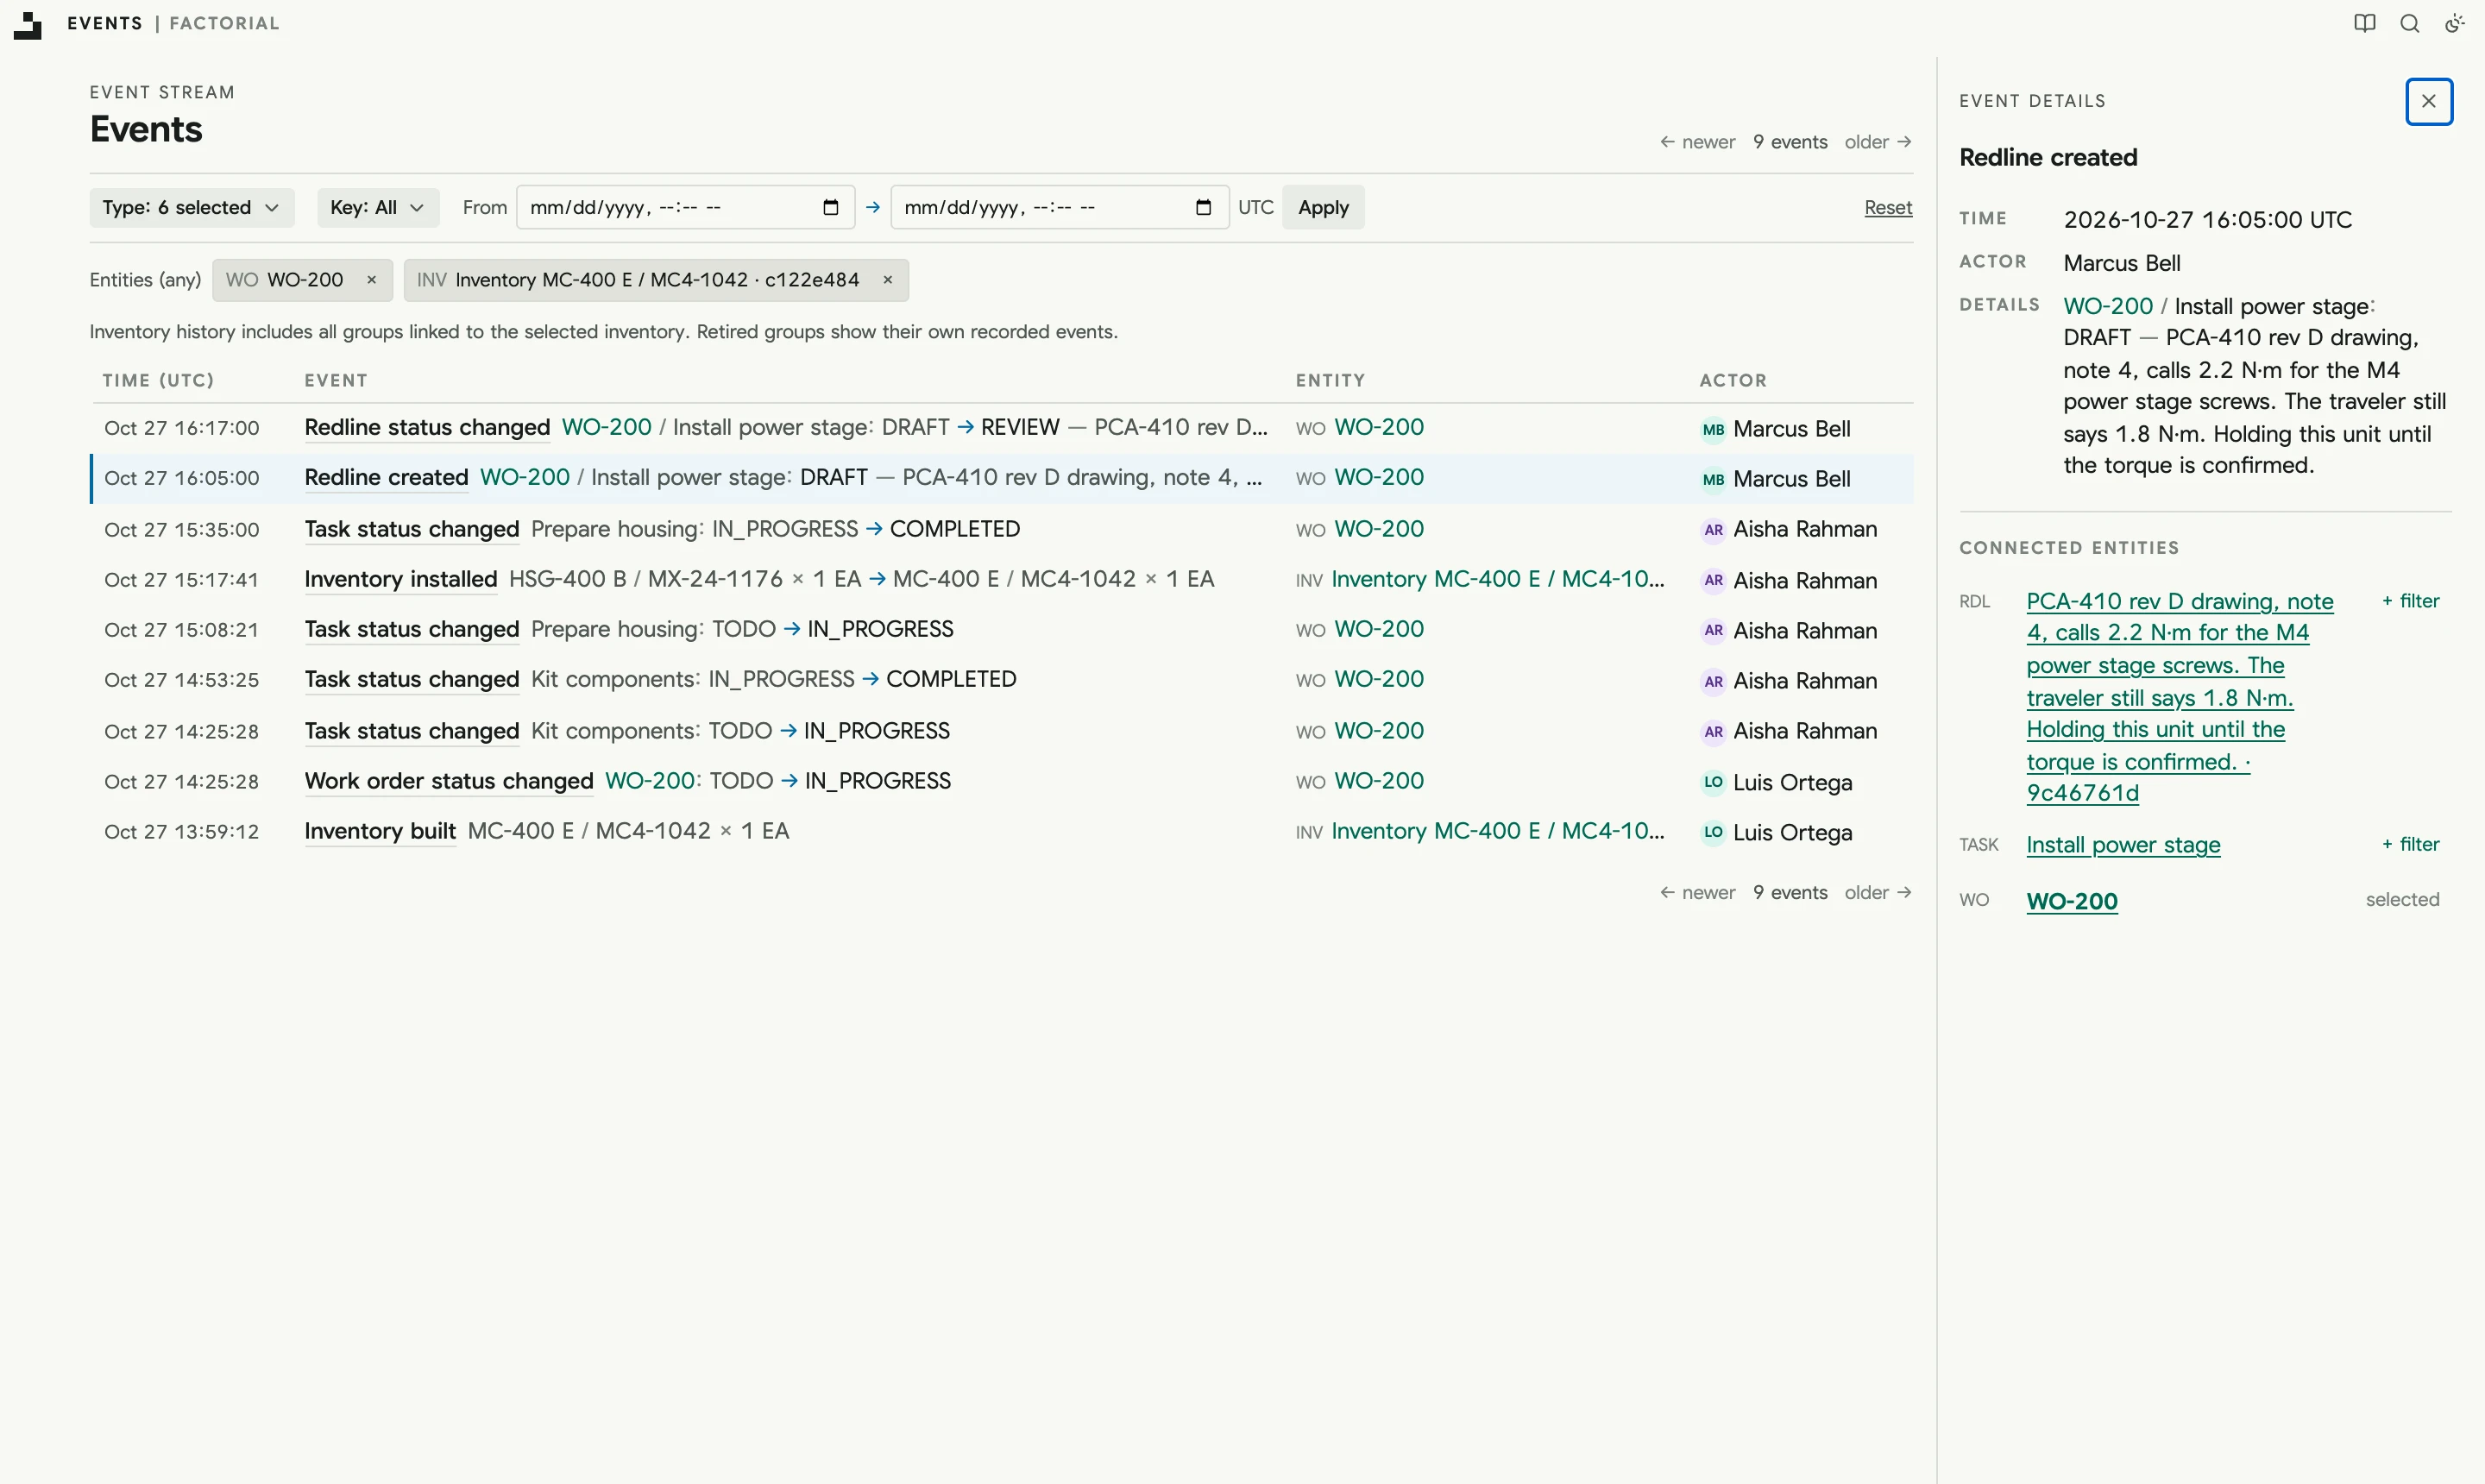Go to older events at bottom

click(x=1878, y=892)
